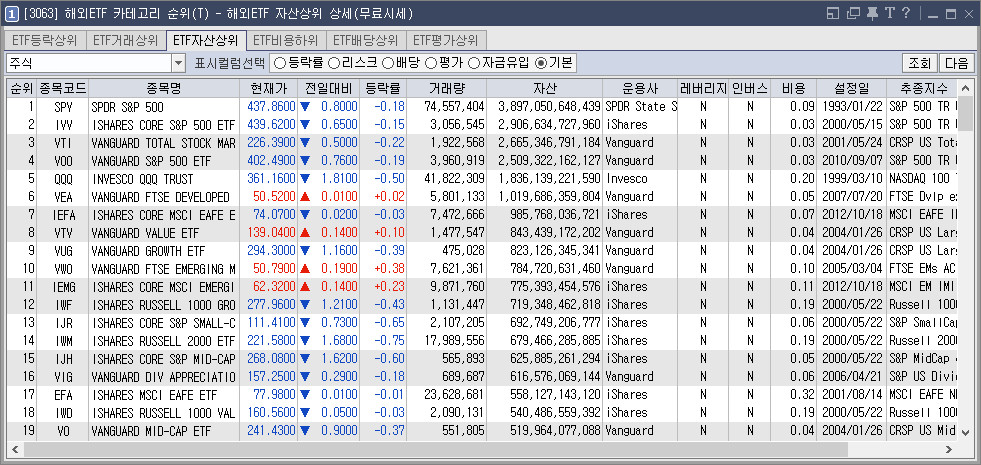Click the 추종지수 column header
Screen dimensions: 981x465
click(x=923, y=88)
